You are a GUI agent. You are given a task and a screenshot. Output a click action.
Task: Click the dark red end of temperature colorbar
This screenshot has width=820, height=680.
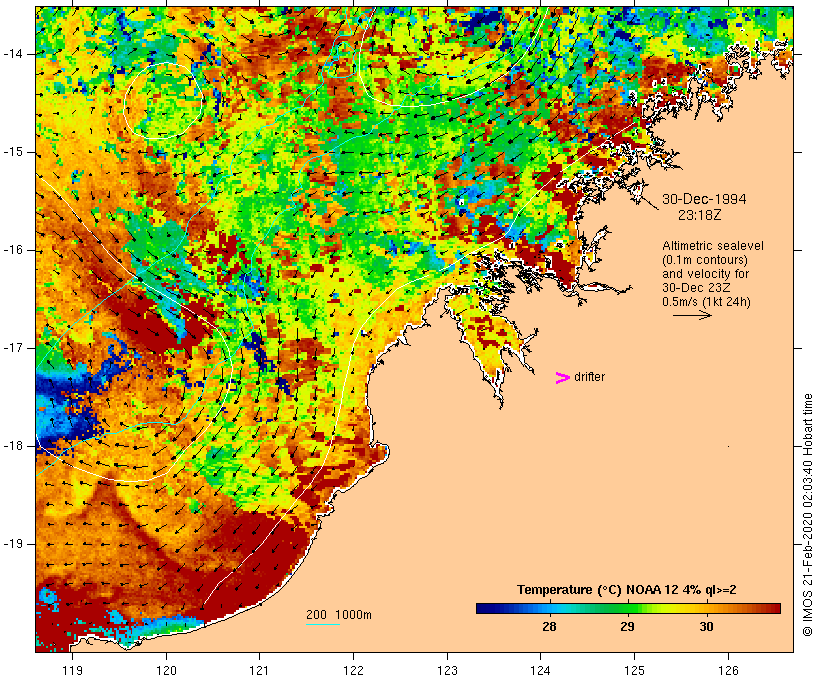[x=772, y=608]
